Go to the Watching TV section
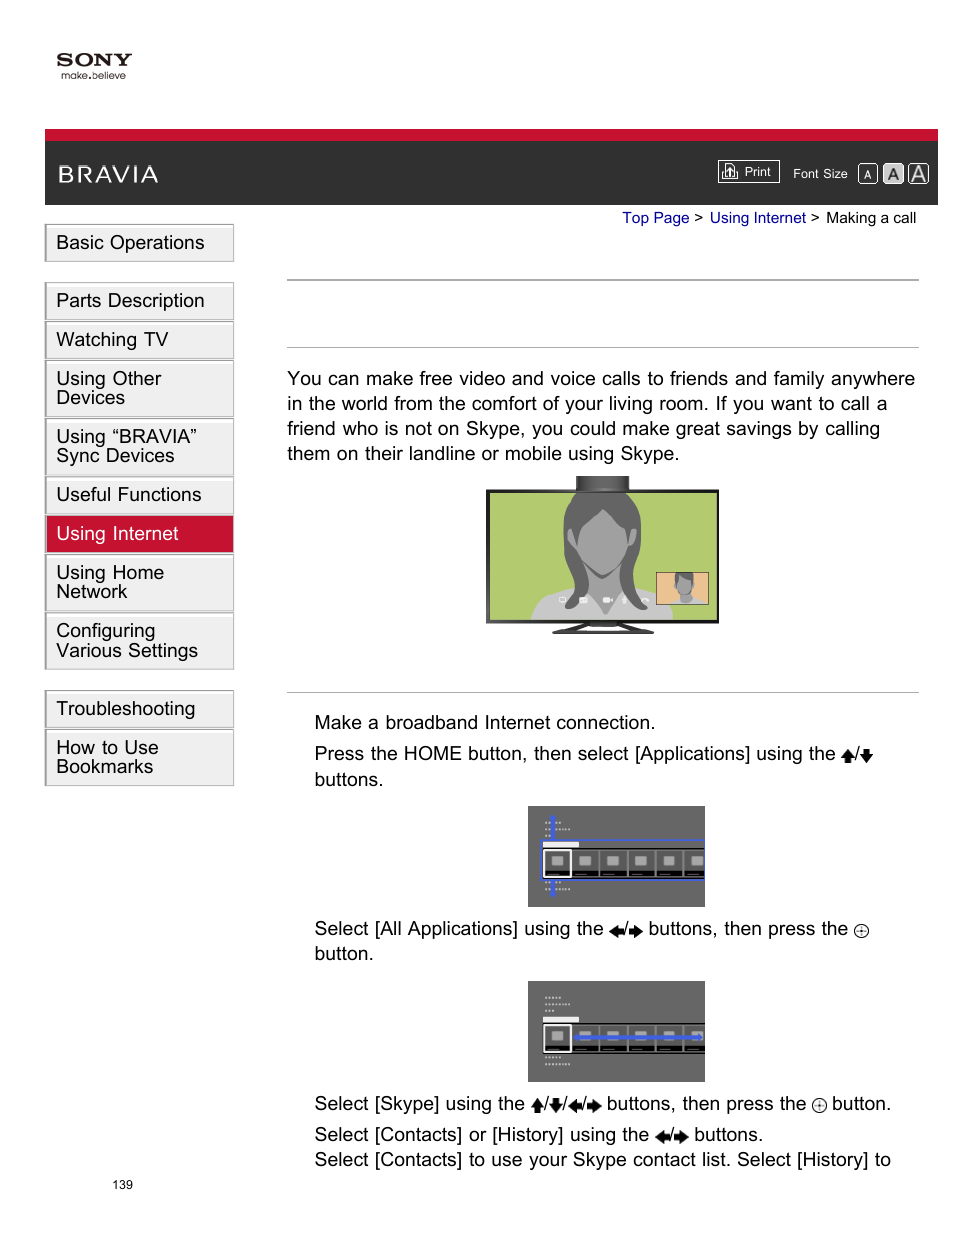 (140, 340)
